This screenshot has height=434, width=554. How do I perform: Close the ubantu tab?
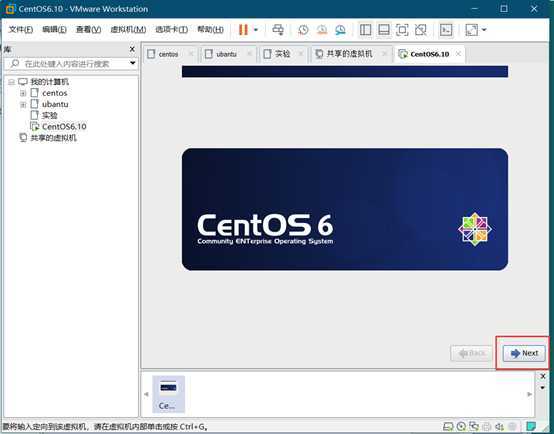coord(249,54)
